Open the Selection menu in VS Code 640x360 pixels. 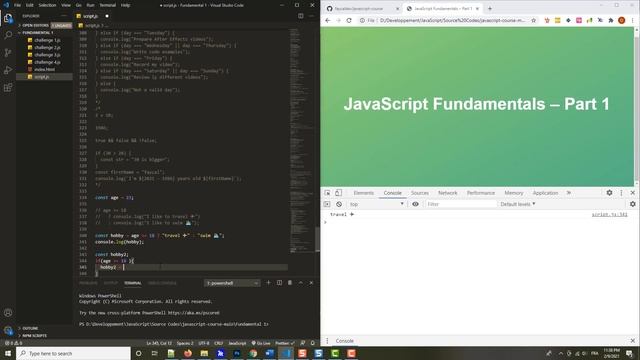47,5
